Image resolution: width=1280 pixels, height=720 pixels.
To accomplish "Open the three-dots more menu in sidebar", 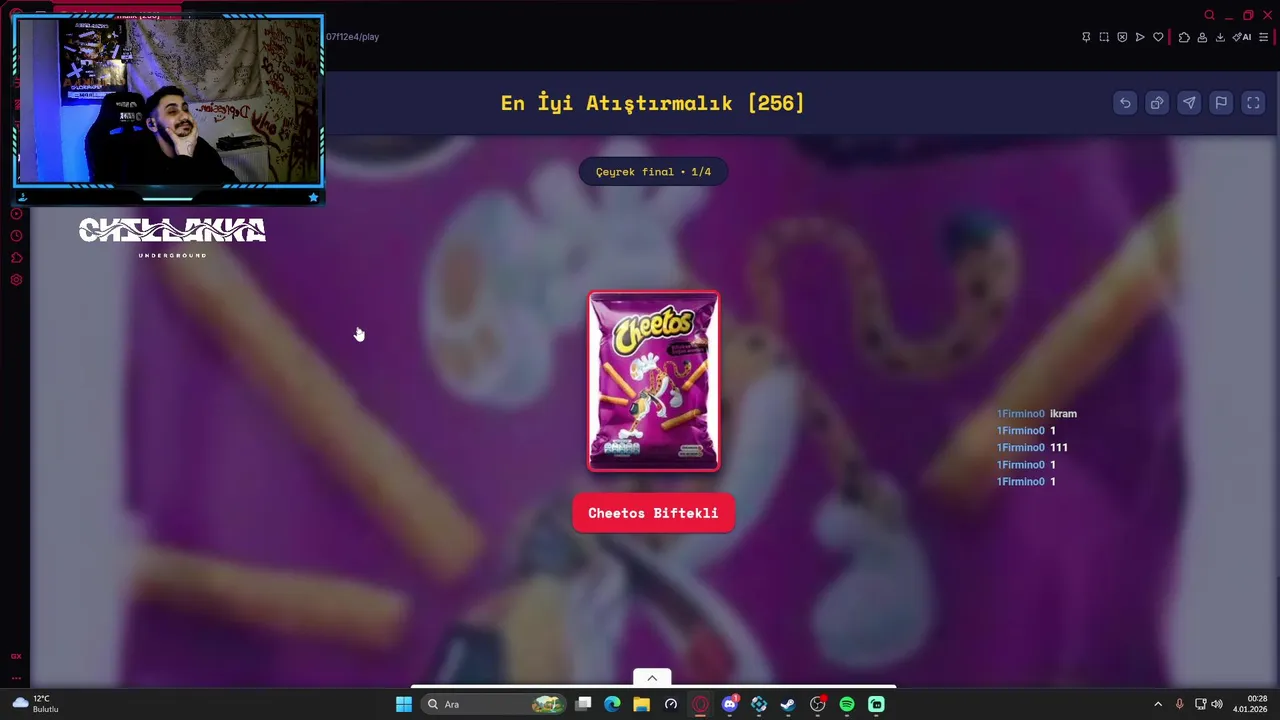I will [16, 678].
